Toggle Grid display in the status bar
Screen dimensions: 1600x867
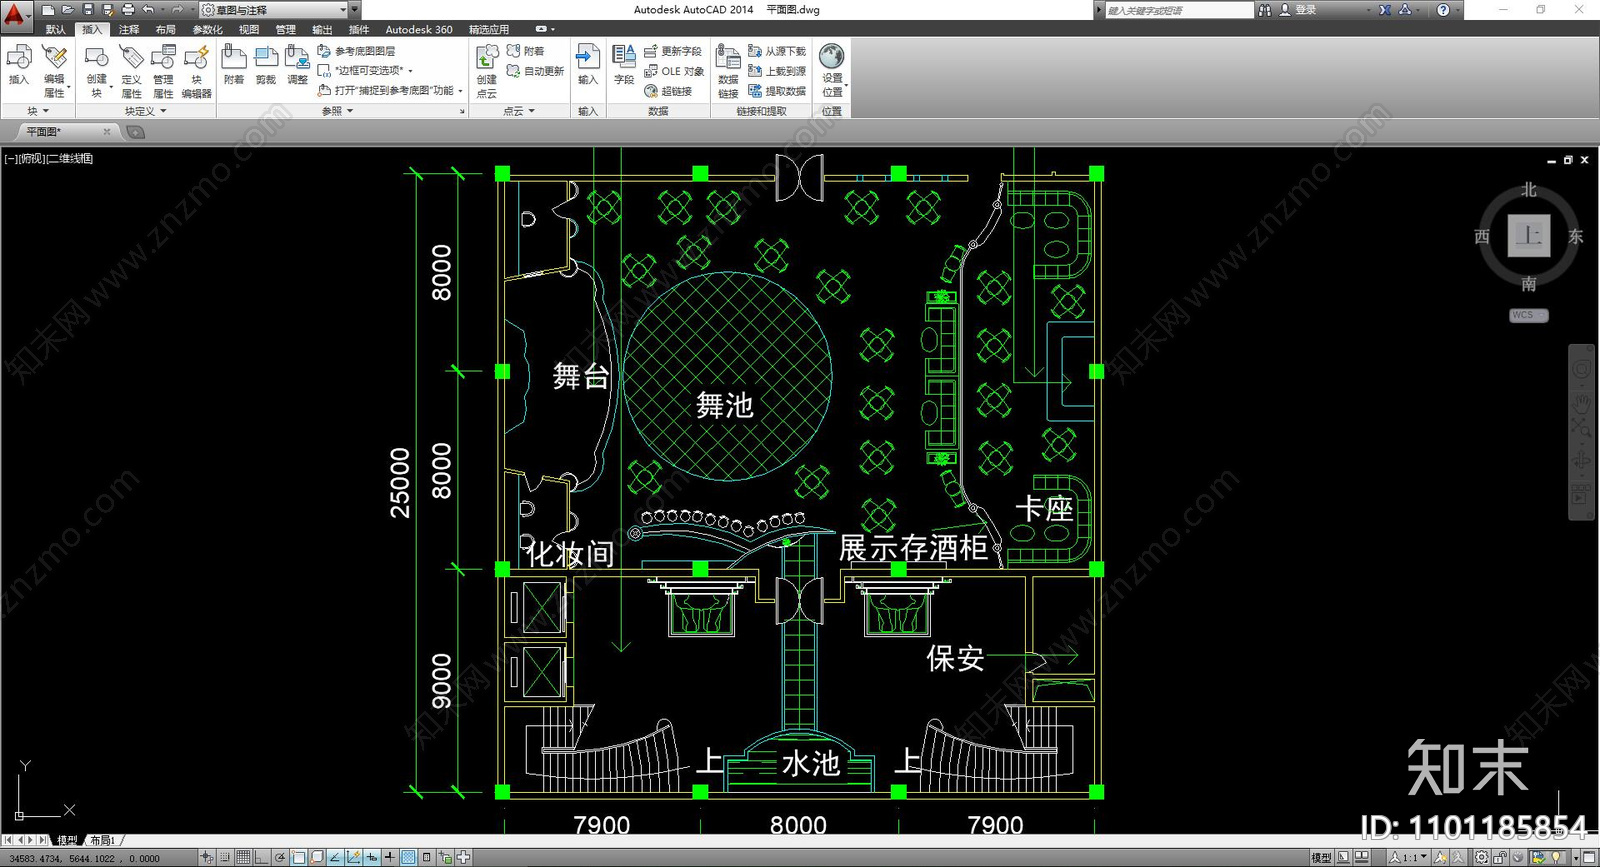(243, 857)
